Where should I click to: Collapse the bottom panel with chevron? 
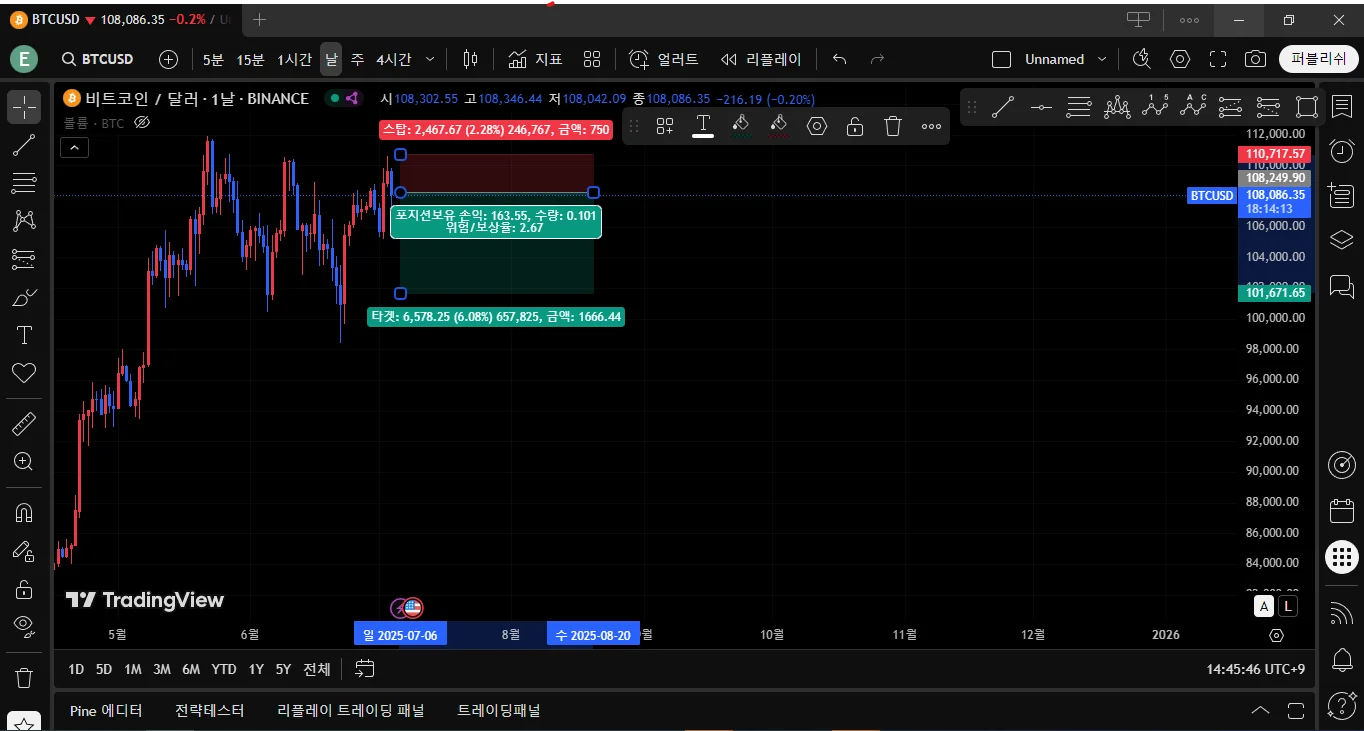click(x=1260, y=711)
